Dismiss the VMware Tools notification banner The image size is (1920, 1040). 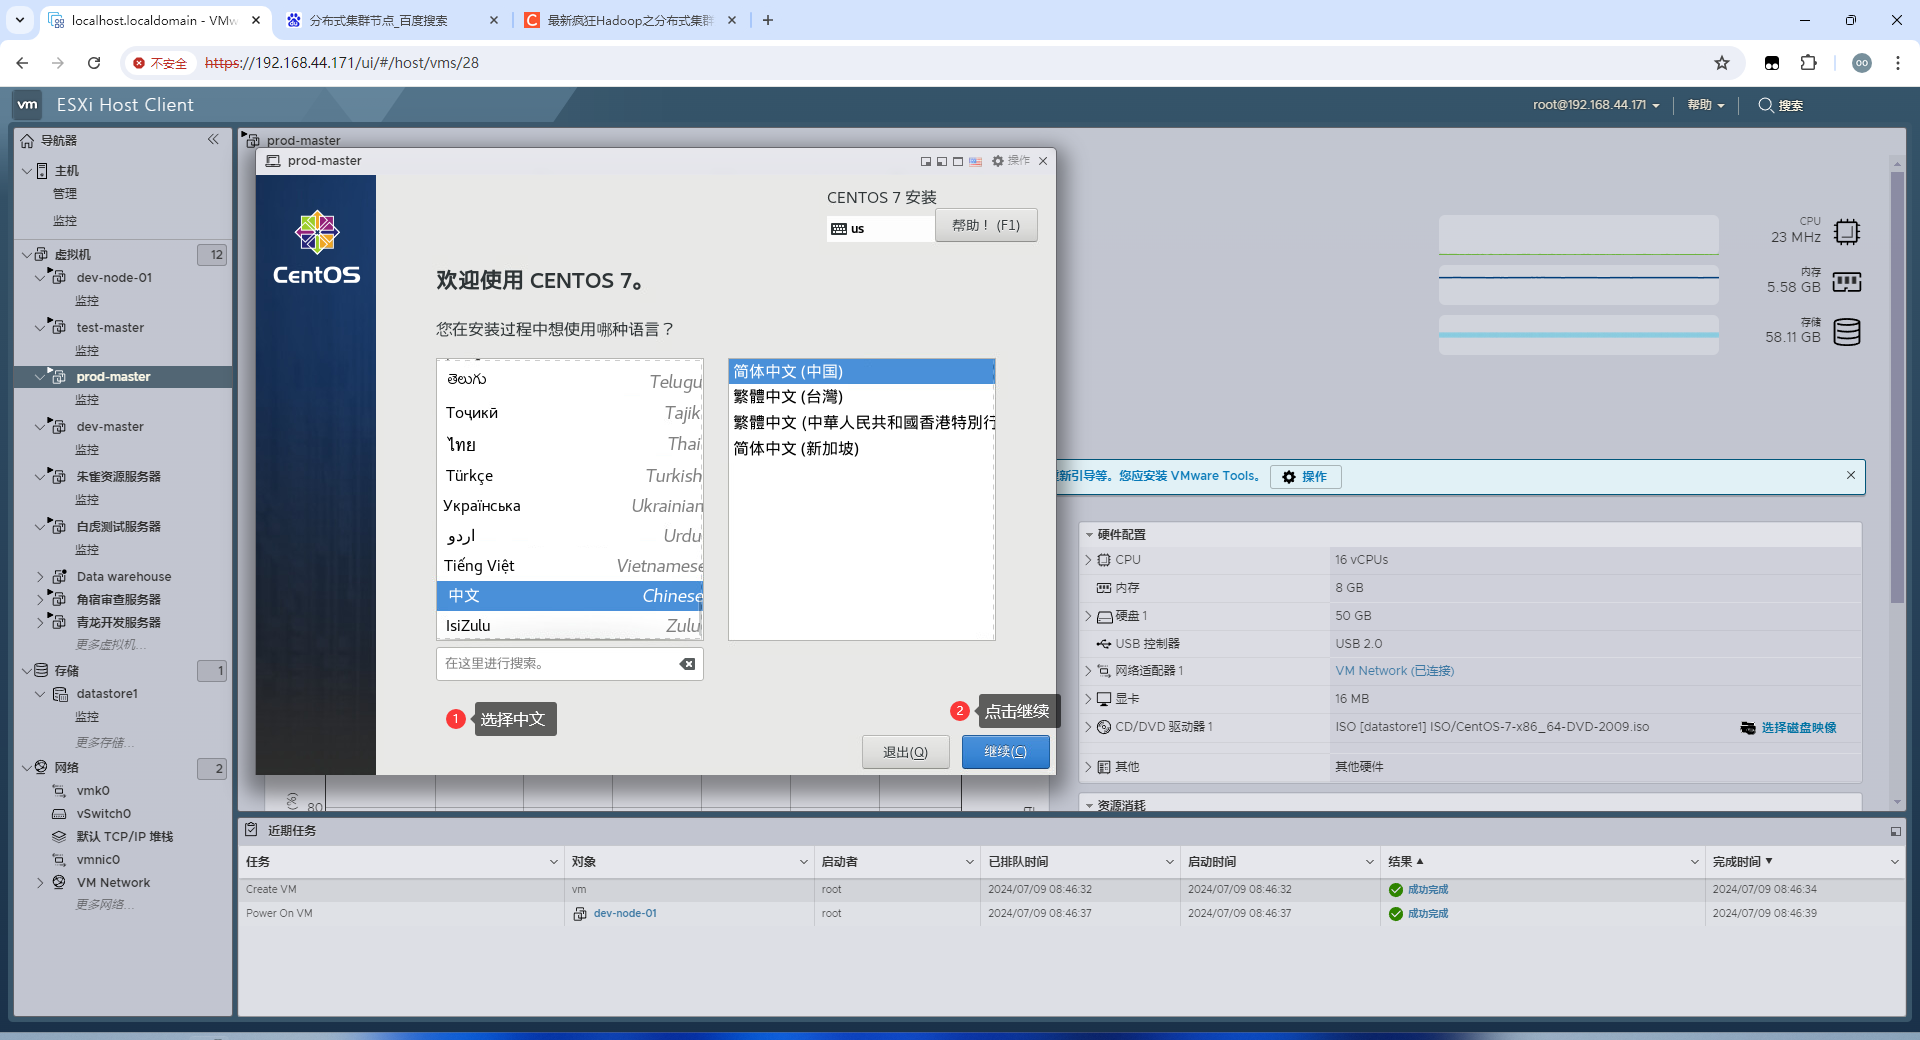click(1850, 475)
